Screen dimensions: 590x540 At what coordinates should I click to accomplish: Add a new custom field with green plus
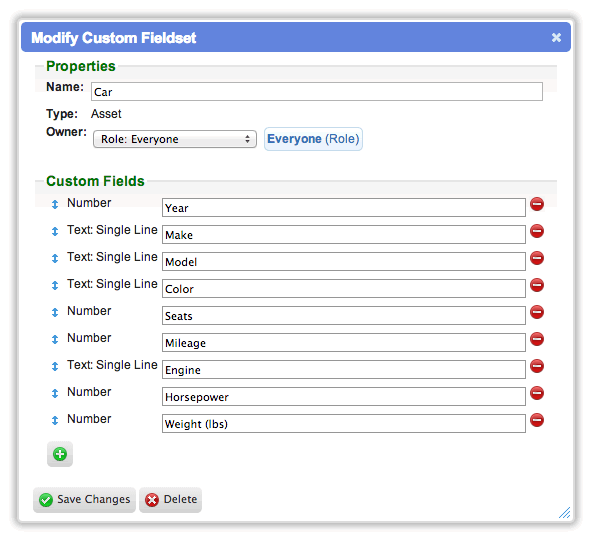[60, 454]
